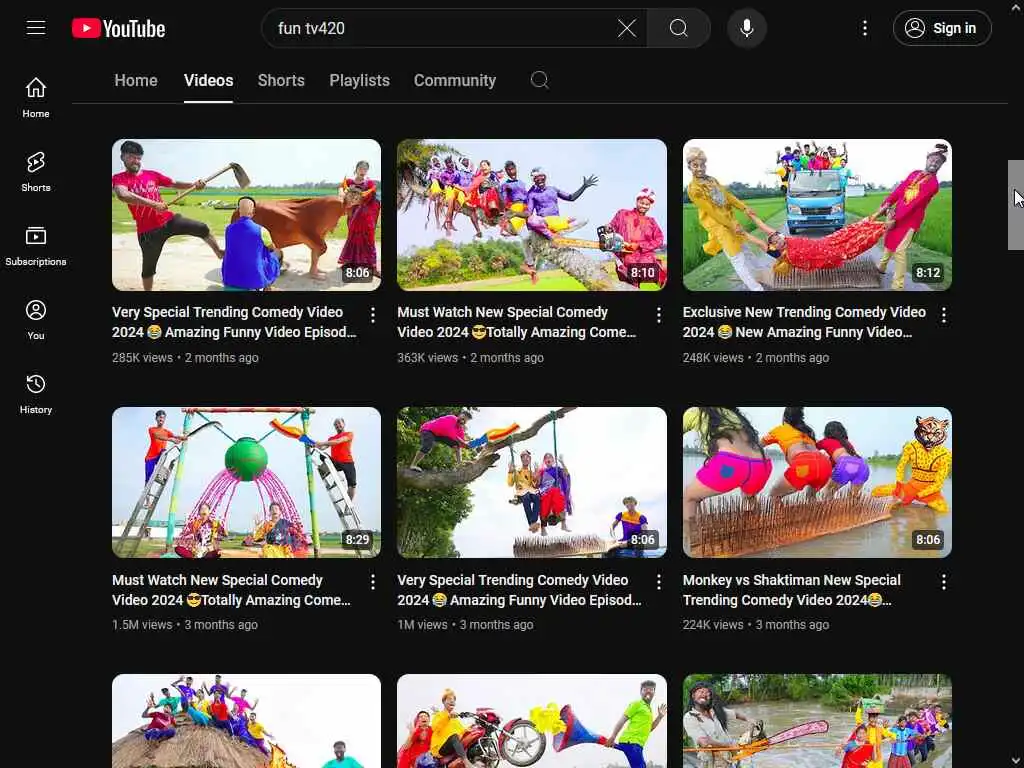This screenshot has width=1024, height=768.
Task: Open You section in sidebar
Action: tap(36, 319)
